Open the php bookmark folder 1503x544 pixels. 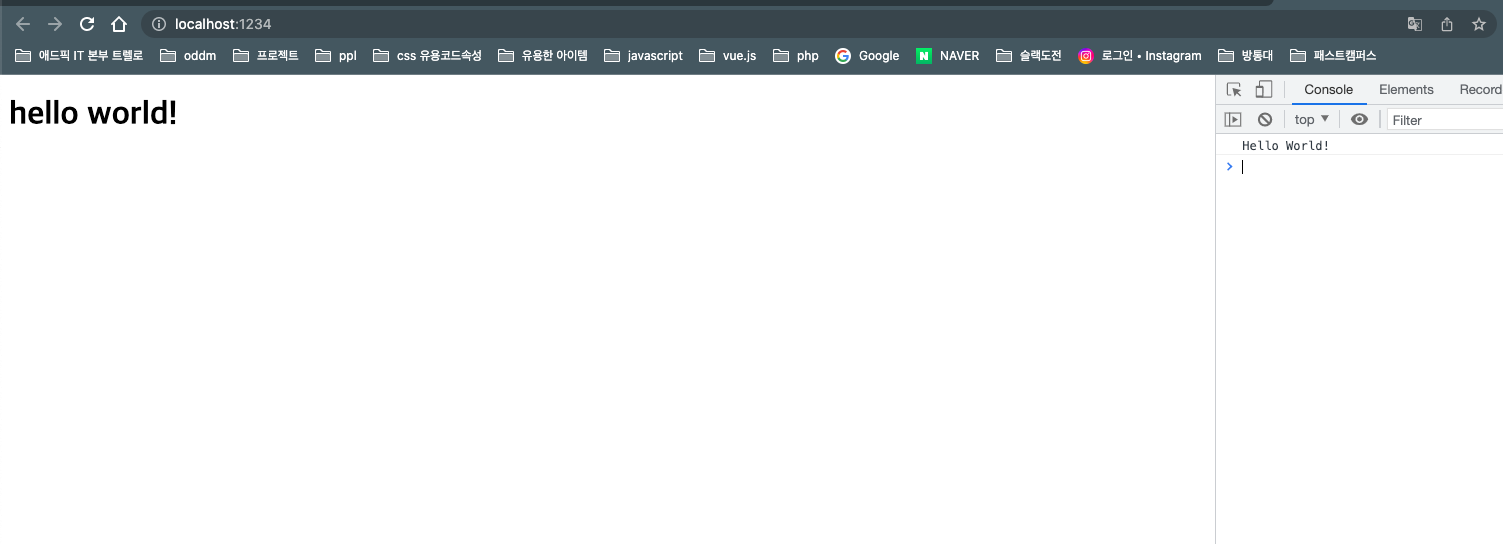(x=796, y=56)
